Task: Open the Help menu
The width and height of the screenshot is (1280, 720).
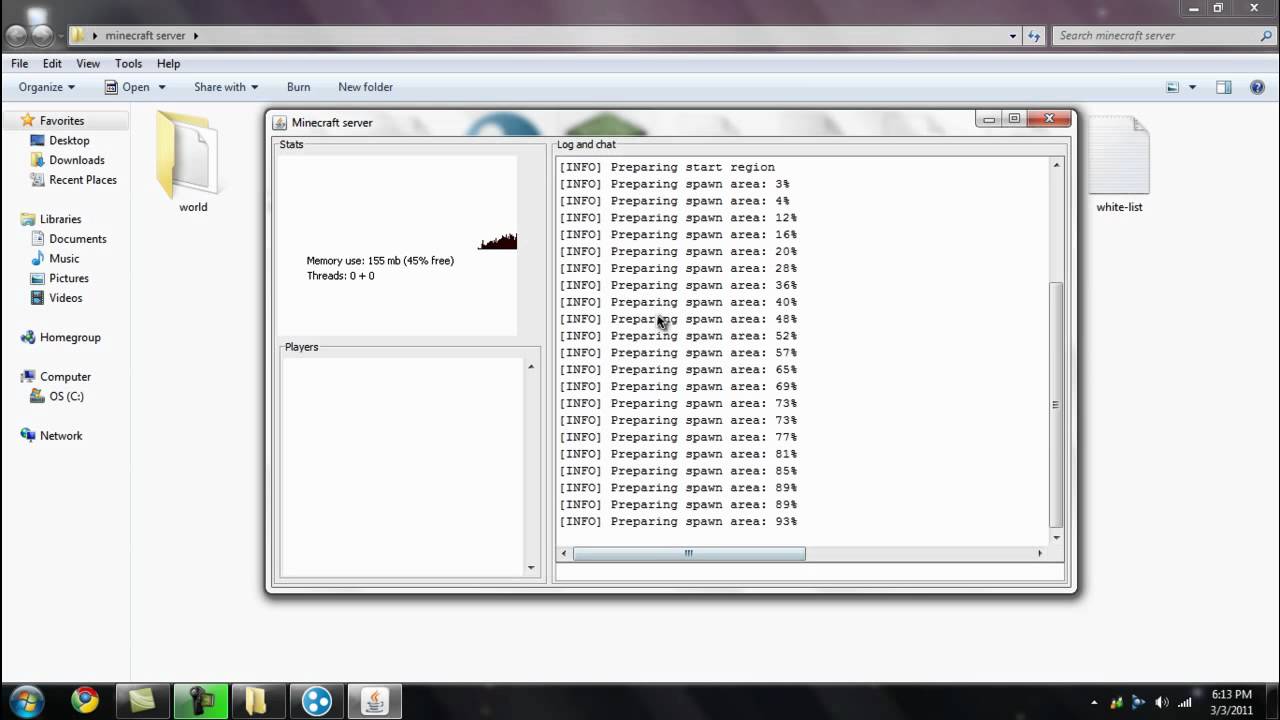Action: tap(168, 63)
